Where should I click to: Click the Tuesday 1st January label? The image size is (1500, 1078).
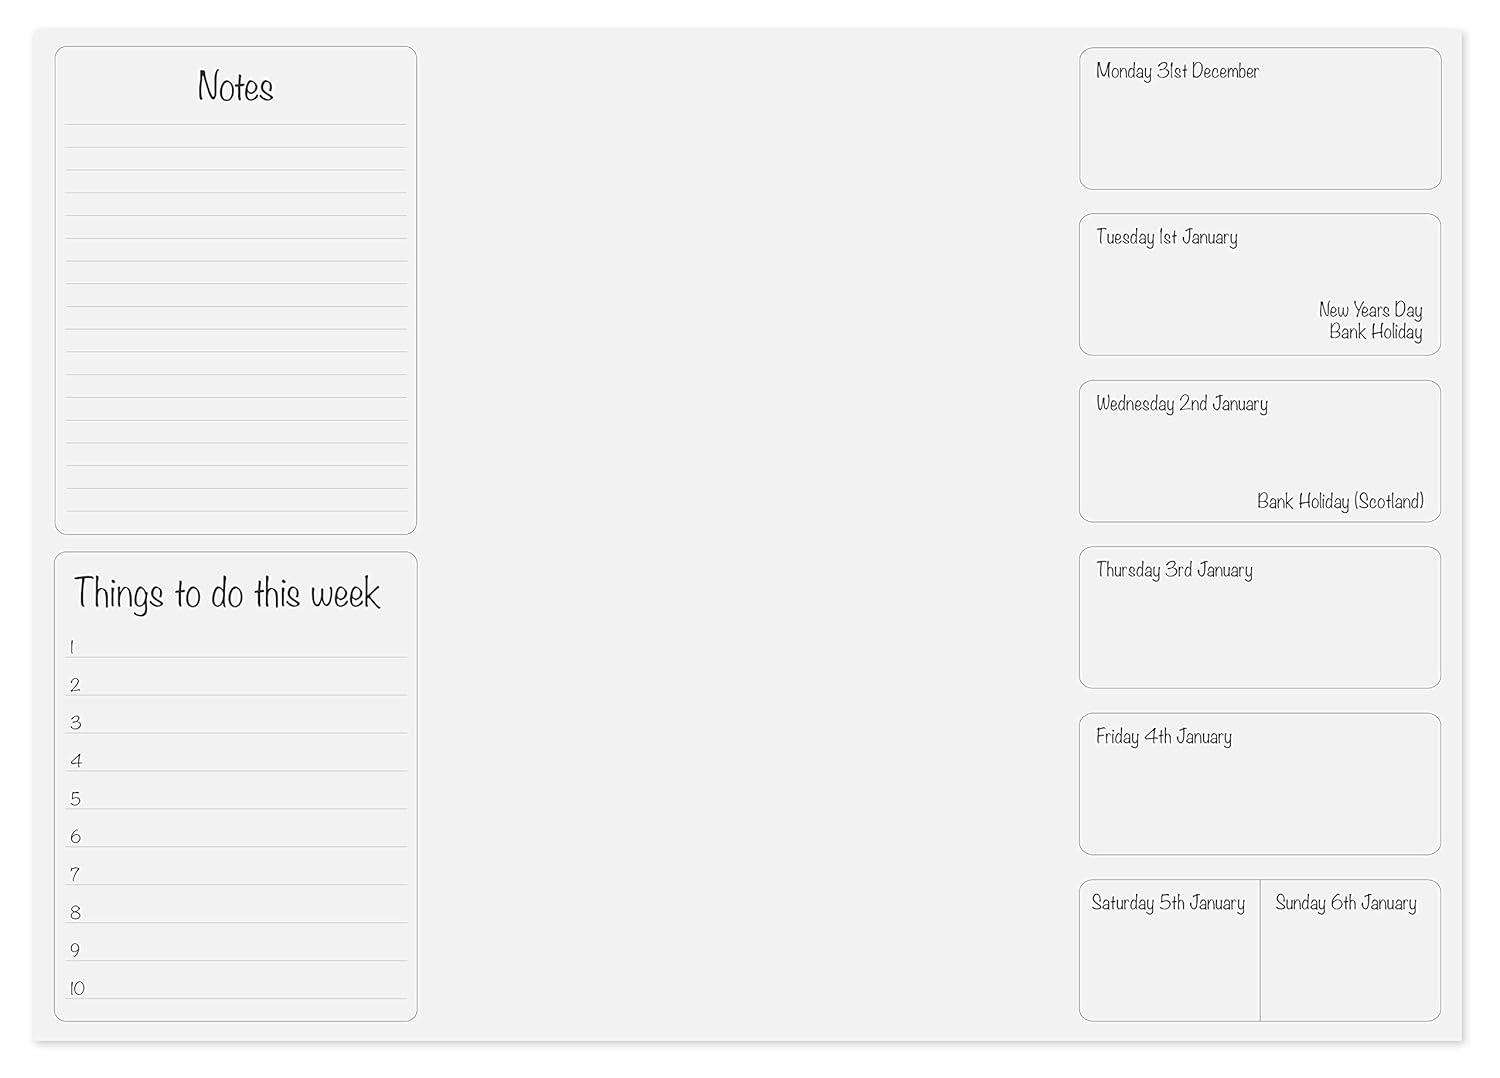point(1166,237)
